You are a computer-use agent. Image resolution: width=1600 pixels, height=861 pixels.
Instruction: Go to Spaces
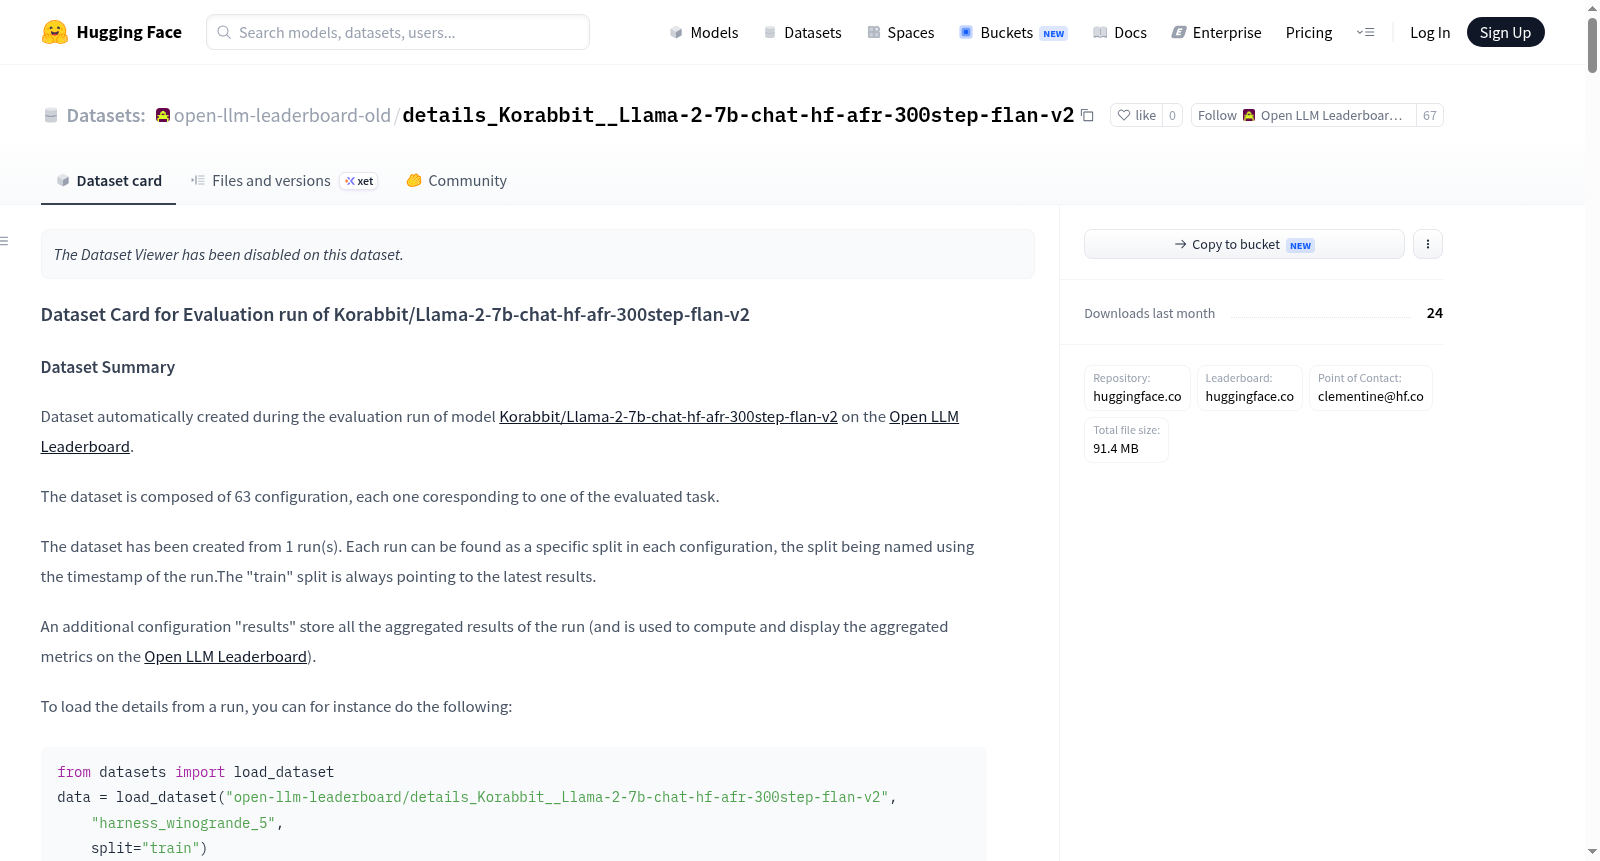click(900, 32)
